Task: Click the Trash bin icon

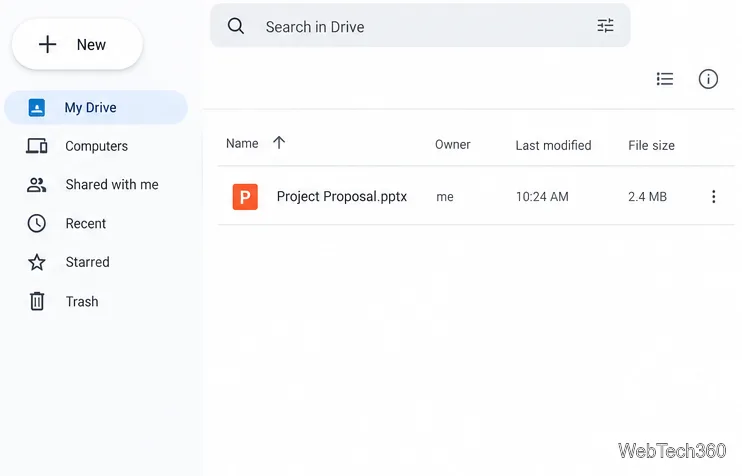Action: [x=37, y=301]
